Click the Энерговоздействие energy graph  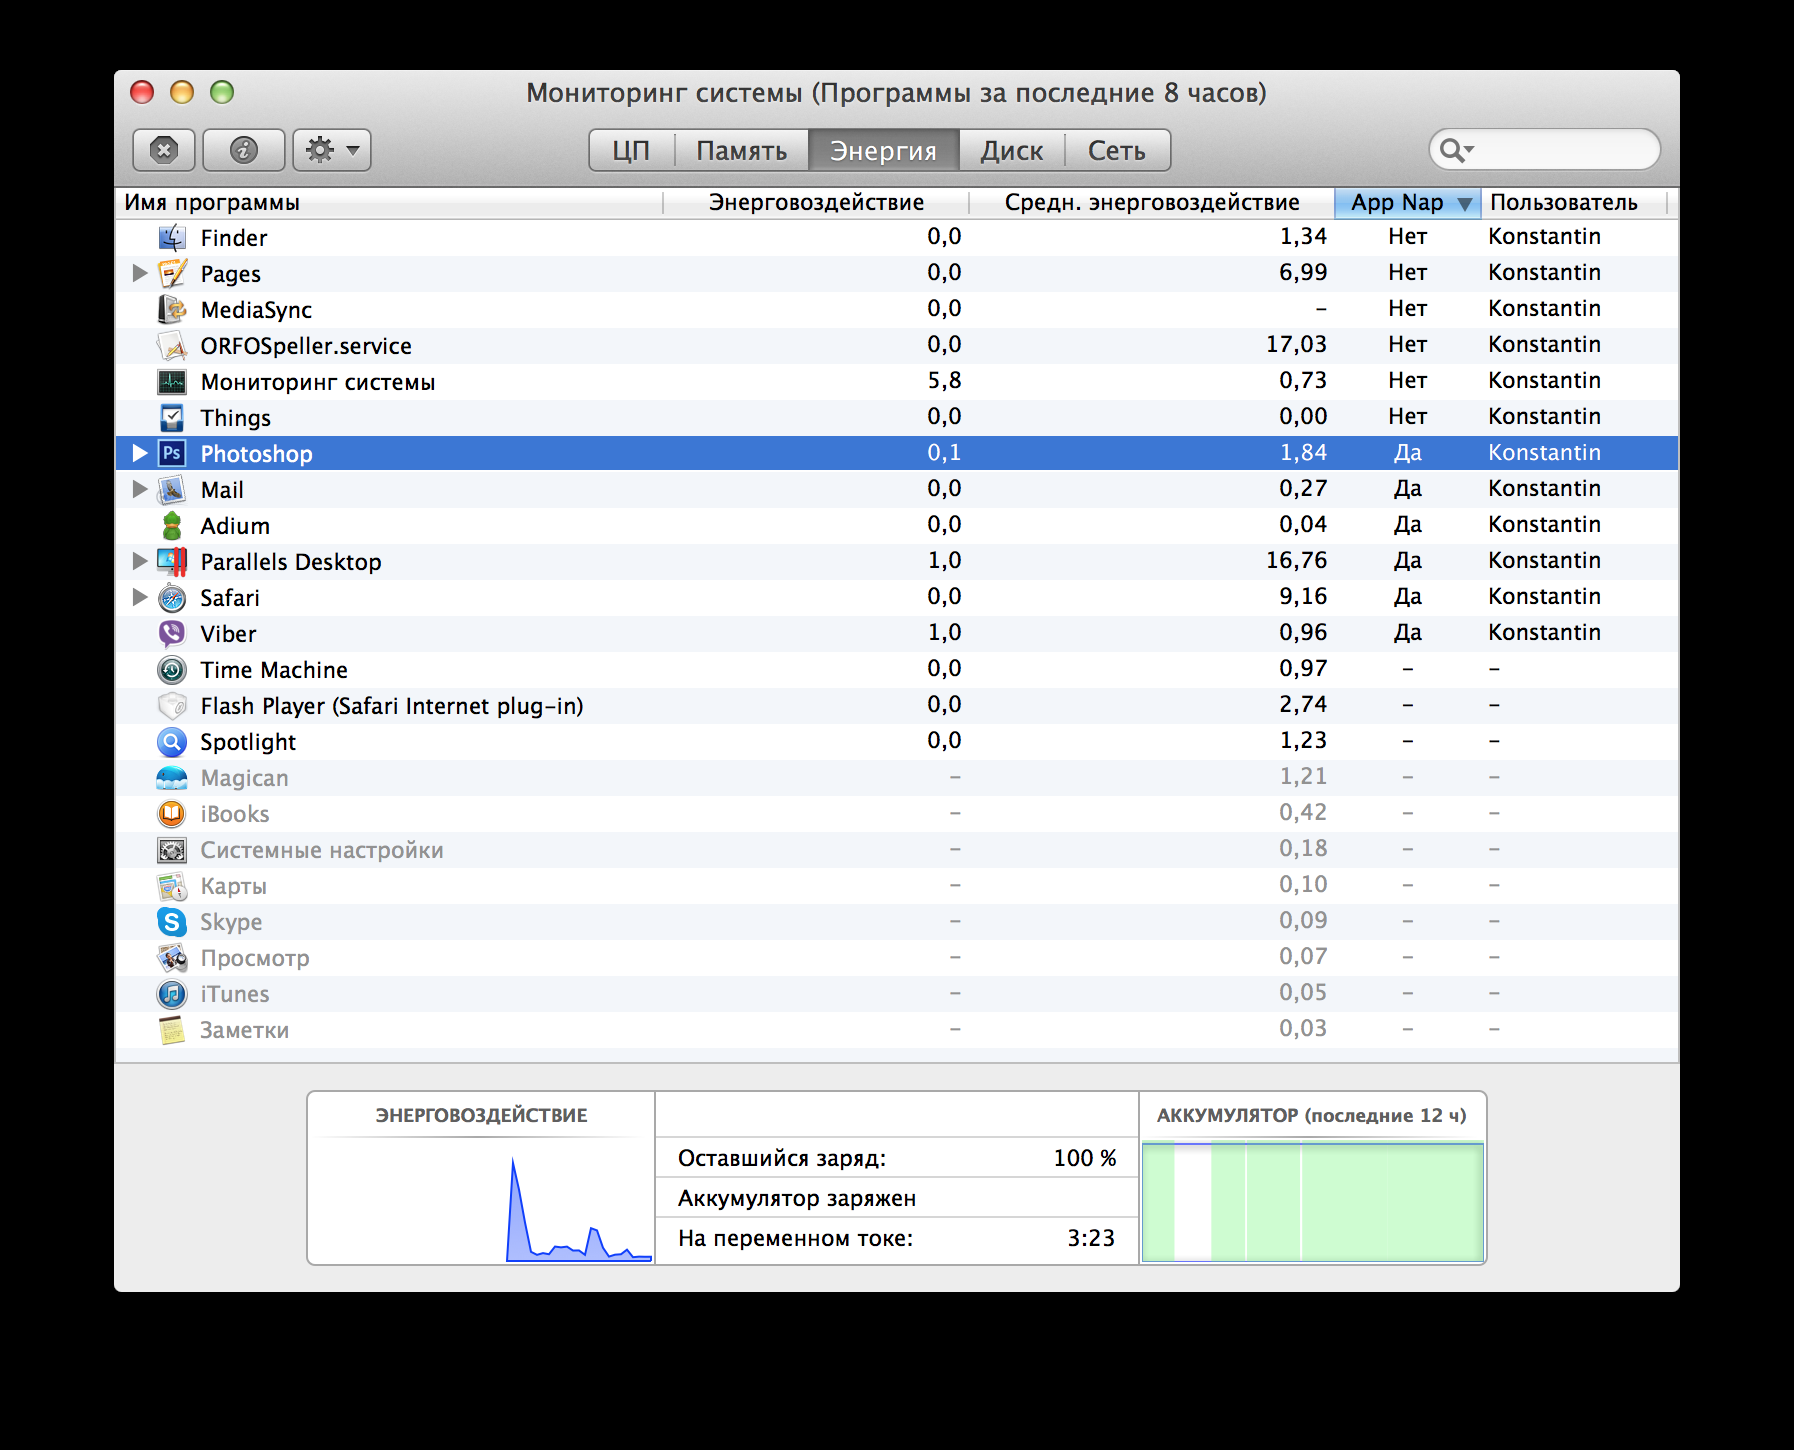point(481,1200)
